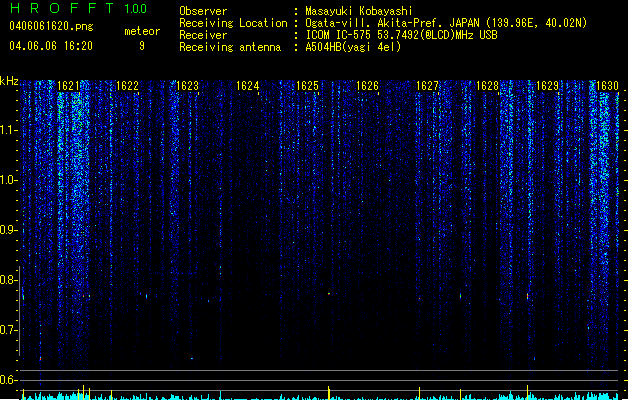Click the date stamp 04.06.06 16:20

[x=51, y=46]
